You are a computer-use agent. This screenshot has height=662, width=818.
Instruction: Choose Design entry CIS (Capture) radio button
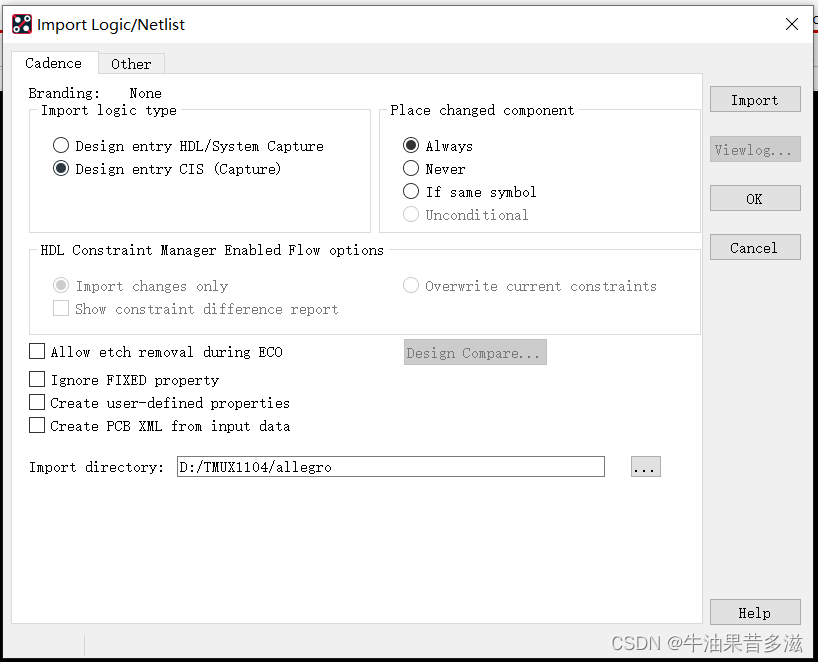pyautogui.click(x=61, y=169)
